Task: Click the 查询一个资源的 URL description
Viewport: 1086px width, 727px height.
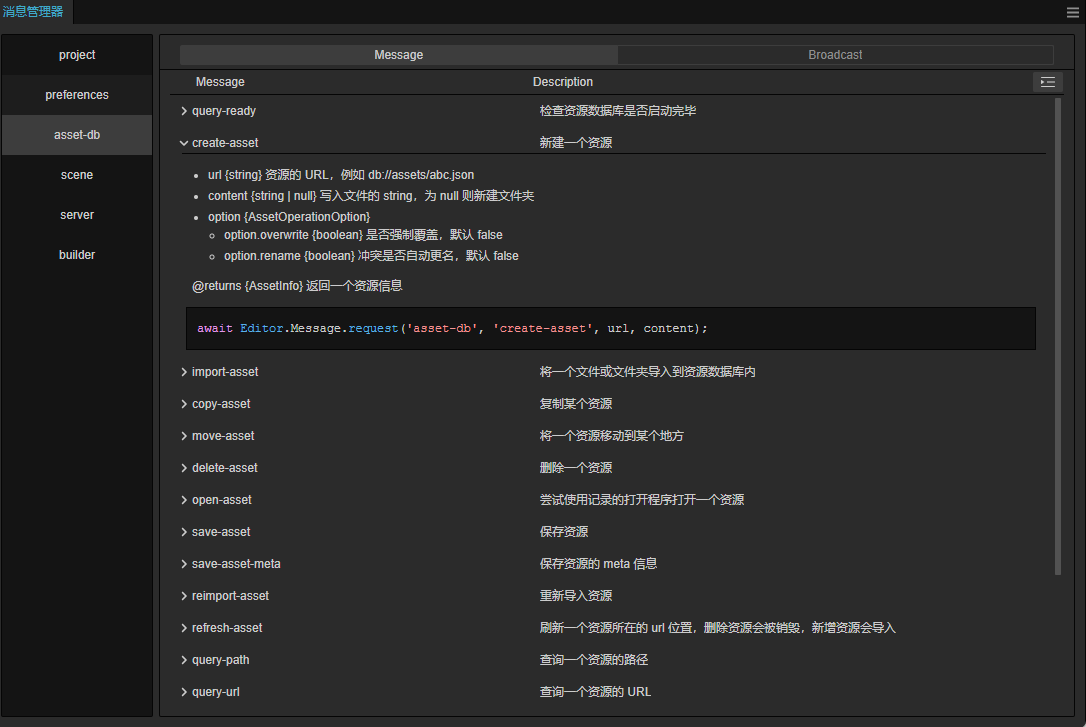Action: 596,692
